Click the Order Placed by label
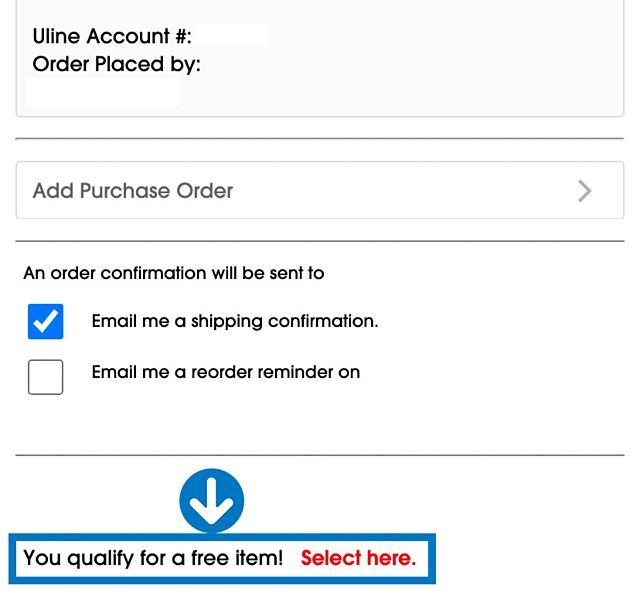Screen dimensions: 640x599 pos(116,65)
